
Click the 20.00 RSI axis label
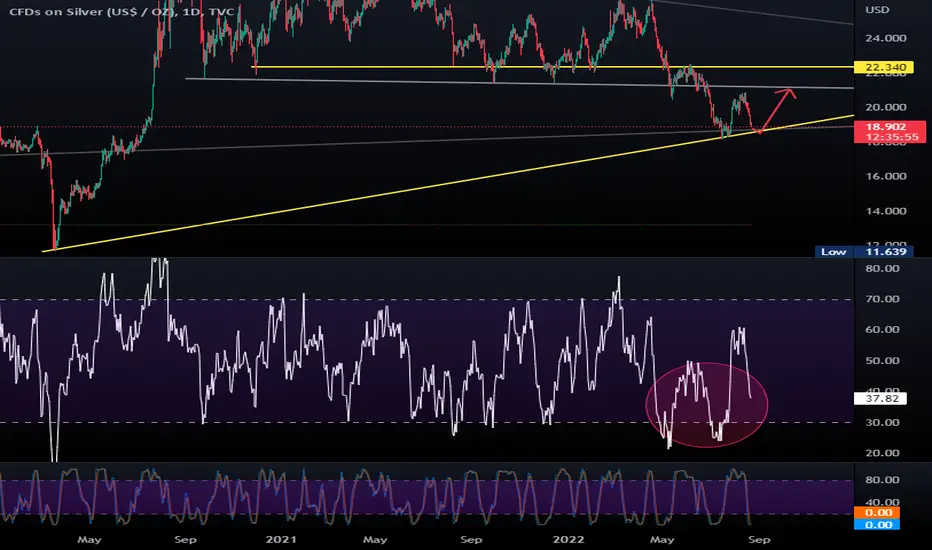pyautogui.click(x=882, y=453)
